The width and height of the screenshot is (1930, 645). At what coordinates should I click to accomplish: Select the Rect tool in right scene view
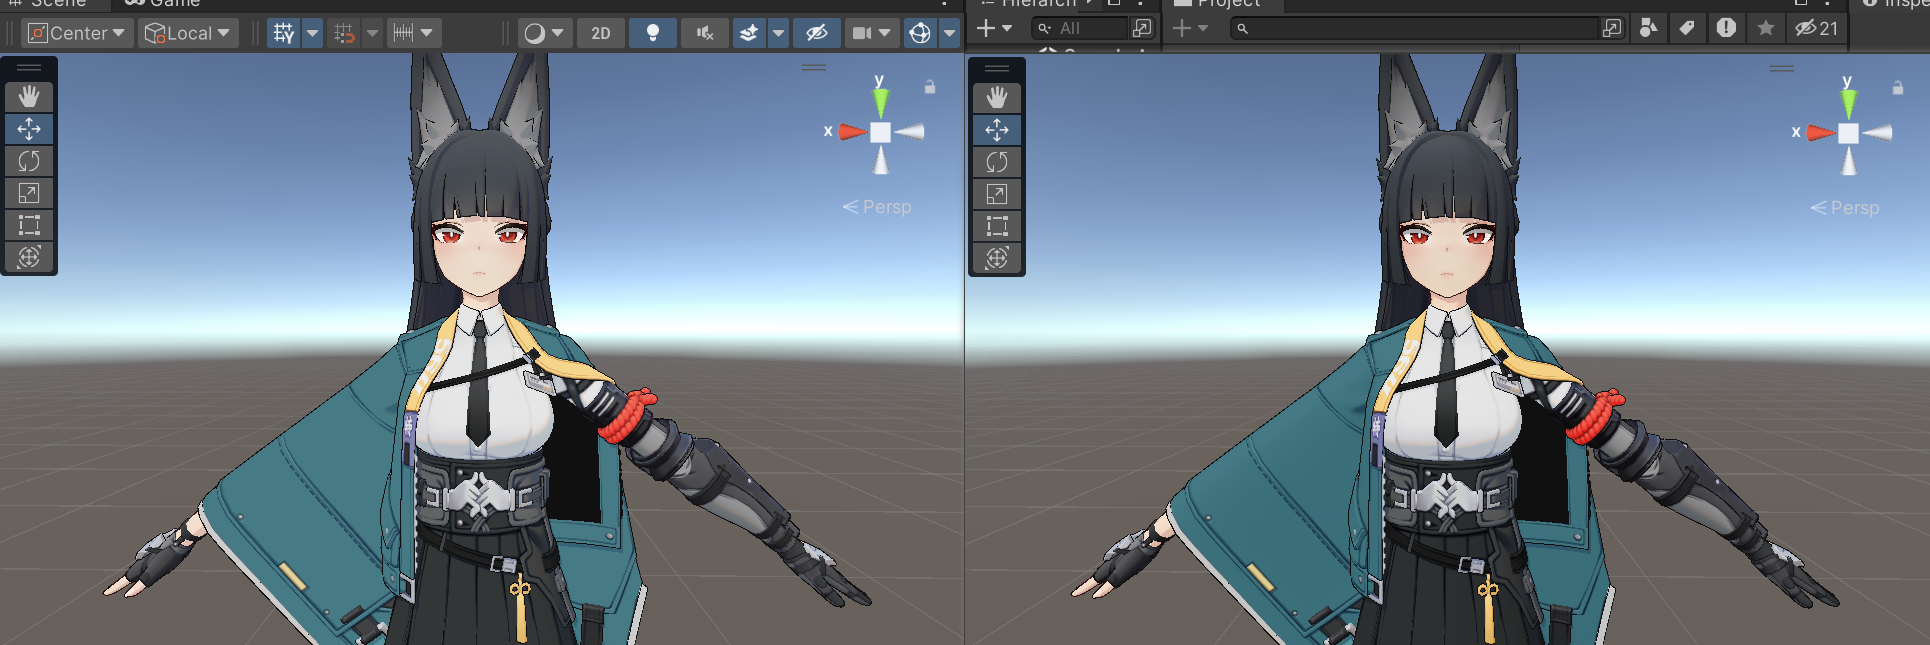997,226
